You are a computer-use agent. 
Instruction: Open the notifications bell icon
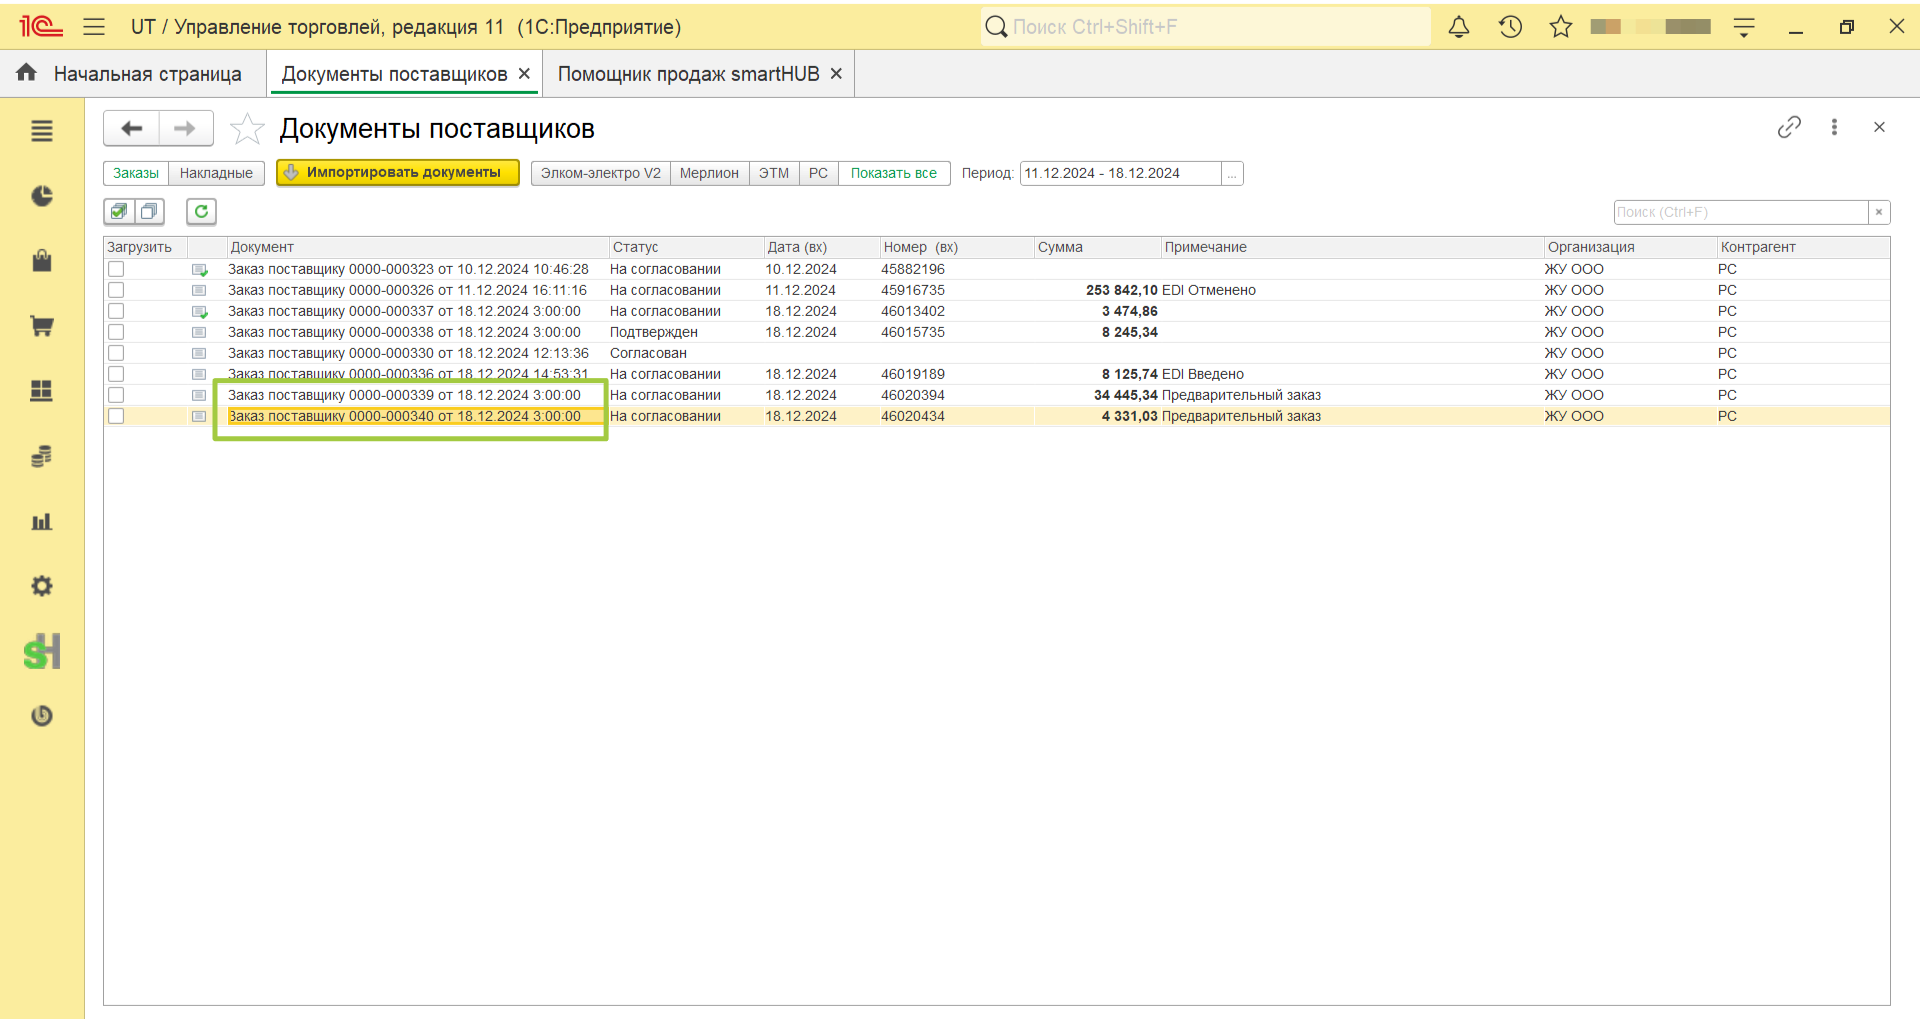click(1459, 27)
